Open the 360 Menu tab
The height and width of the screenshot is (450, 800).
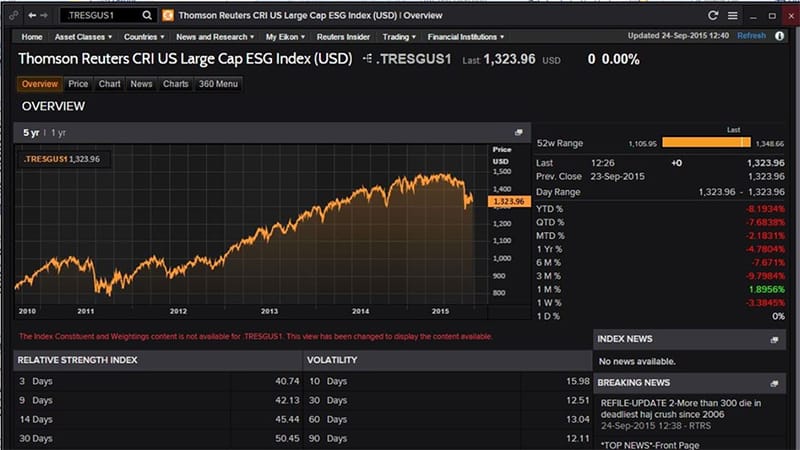pos(218,84)
